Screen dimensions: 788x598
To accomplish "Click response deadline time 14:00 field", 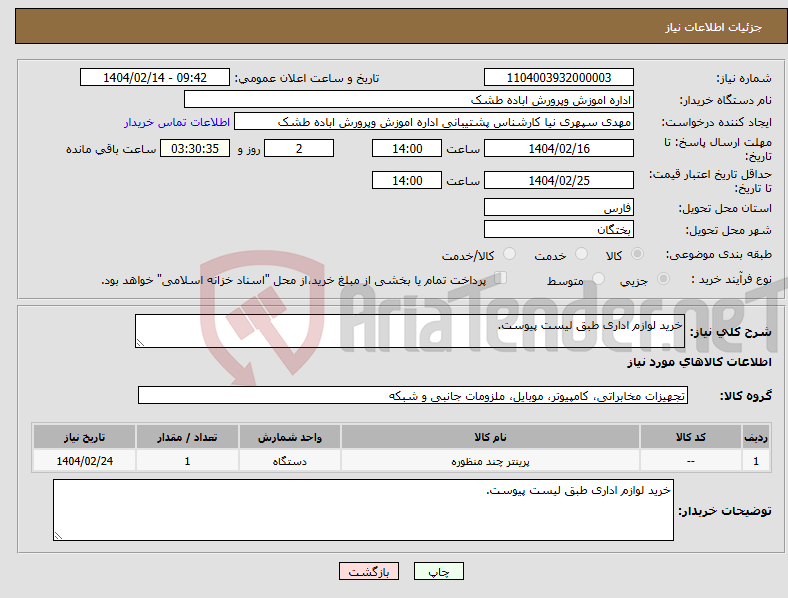I will pos(407,148).
